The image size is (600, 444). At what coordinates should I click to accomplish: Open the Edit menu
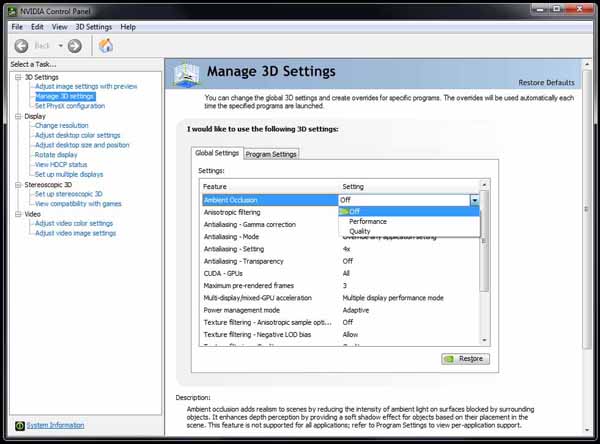pos(37,27)
